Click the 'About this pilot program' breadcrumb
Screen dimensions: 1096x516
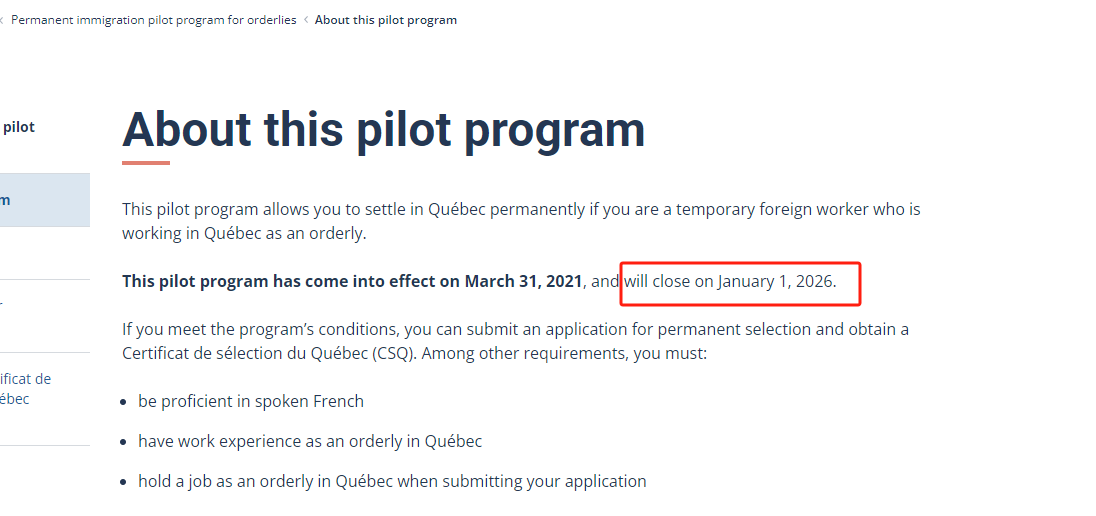[386, 20]
